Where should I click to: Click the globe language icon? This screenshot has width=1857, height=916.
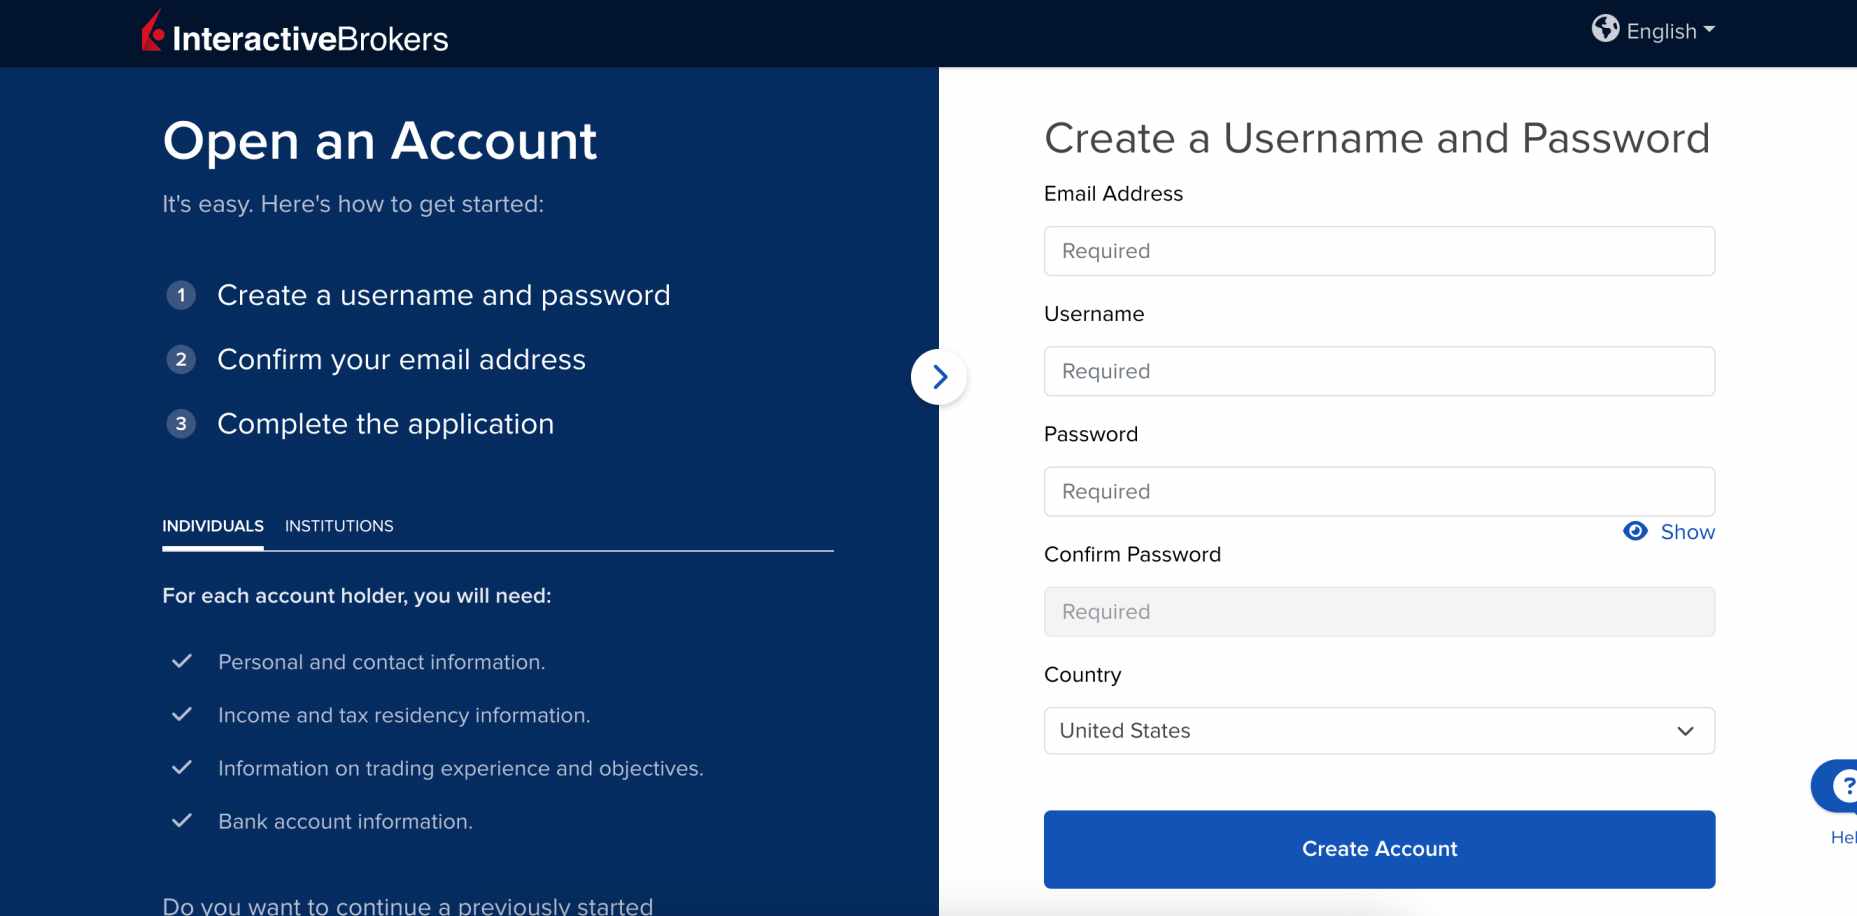[x=1605, y=28]
